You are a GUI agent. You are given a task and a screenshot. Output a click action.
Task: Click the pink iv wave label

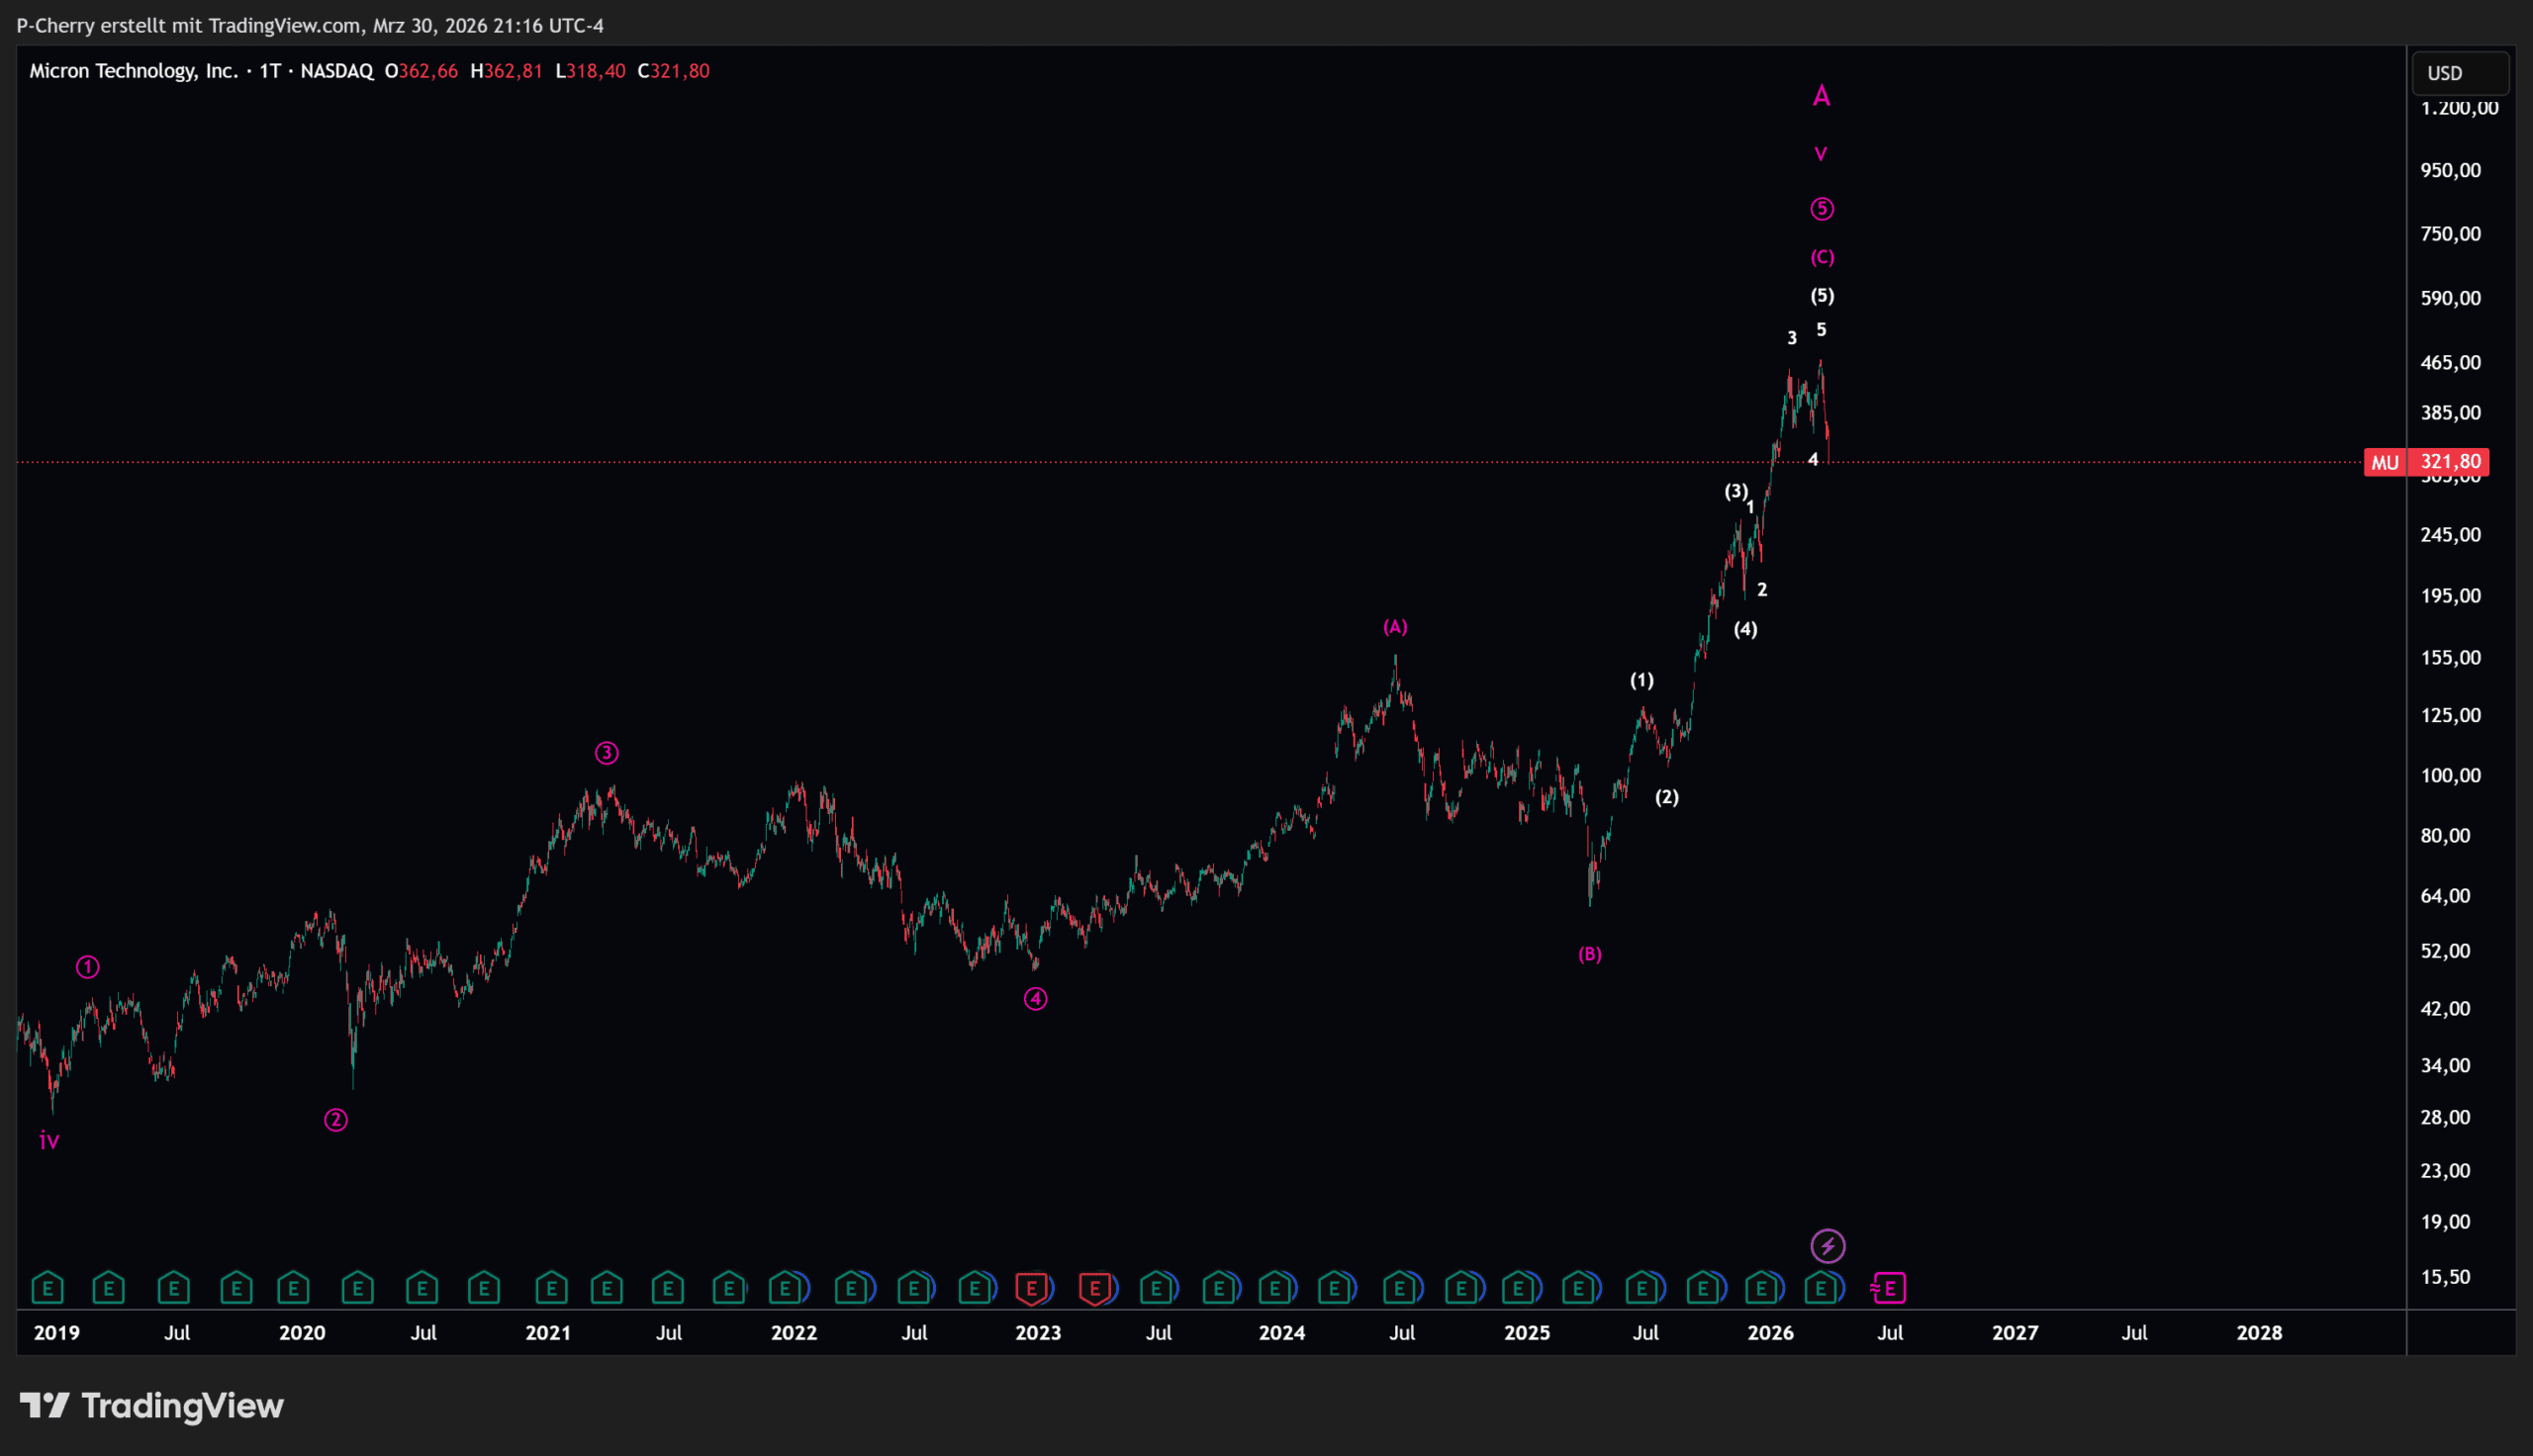coord(49,1140)
